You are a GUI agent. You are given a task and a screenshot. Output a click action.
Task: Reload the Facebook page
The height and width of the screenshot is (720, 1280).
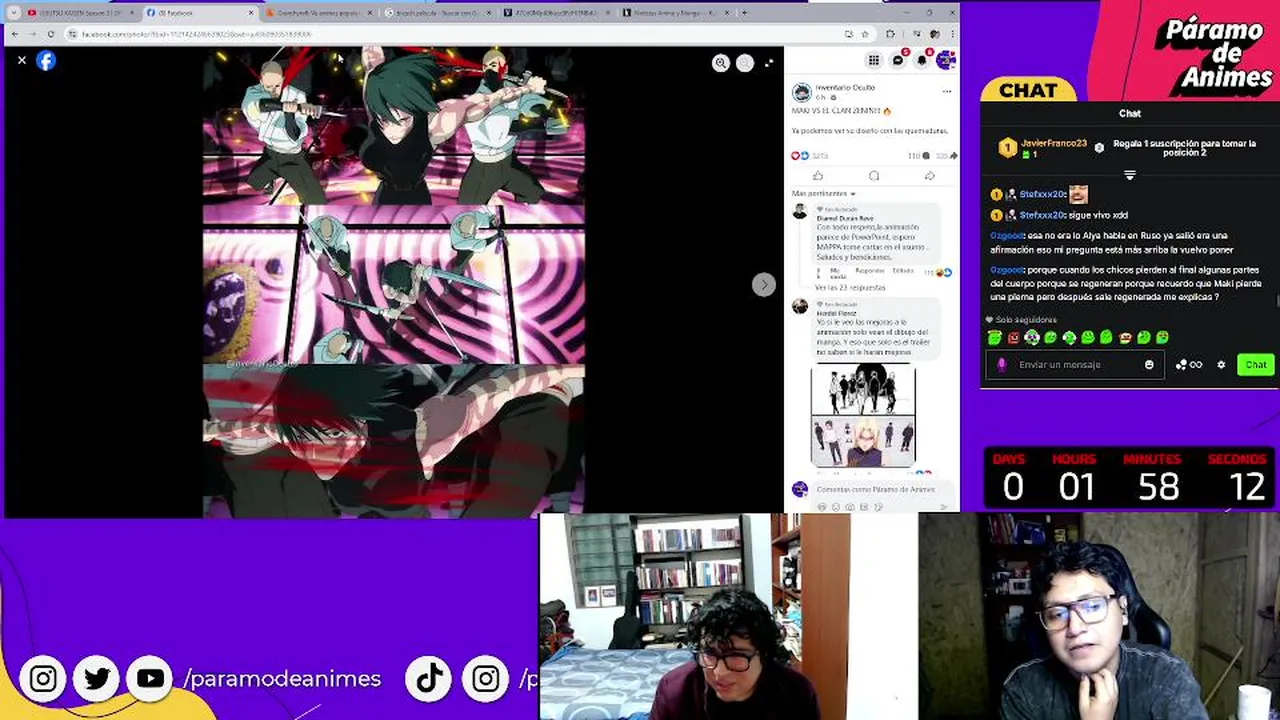(x=50, y=34)
